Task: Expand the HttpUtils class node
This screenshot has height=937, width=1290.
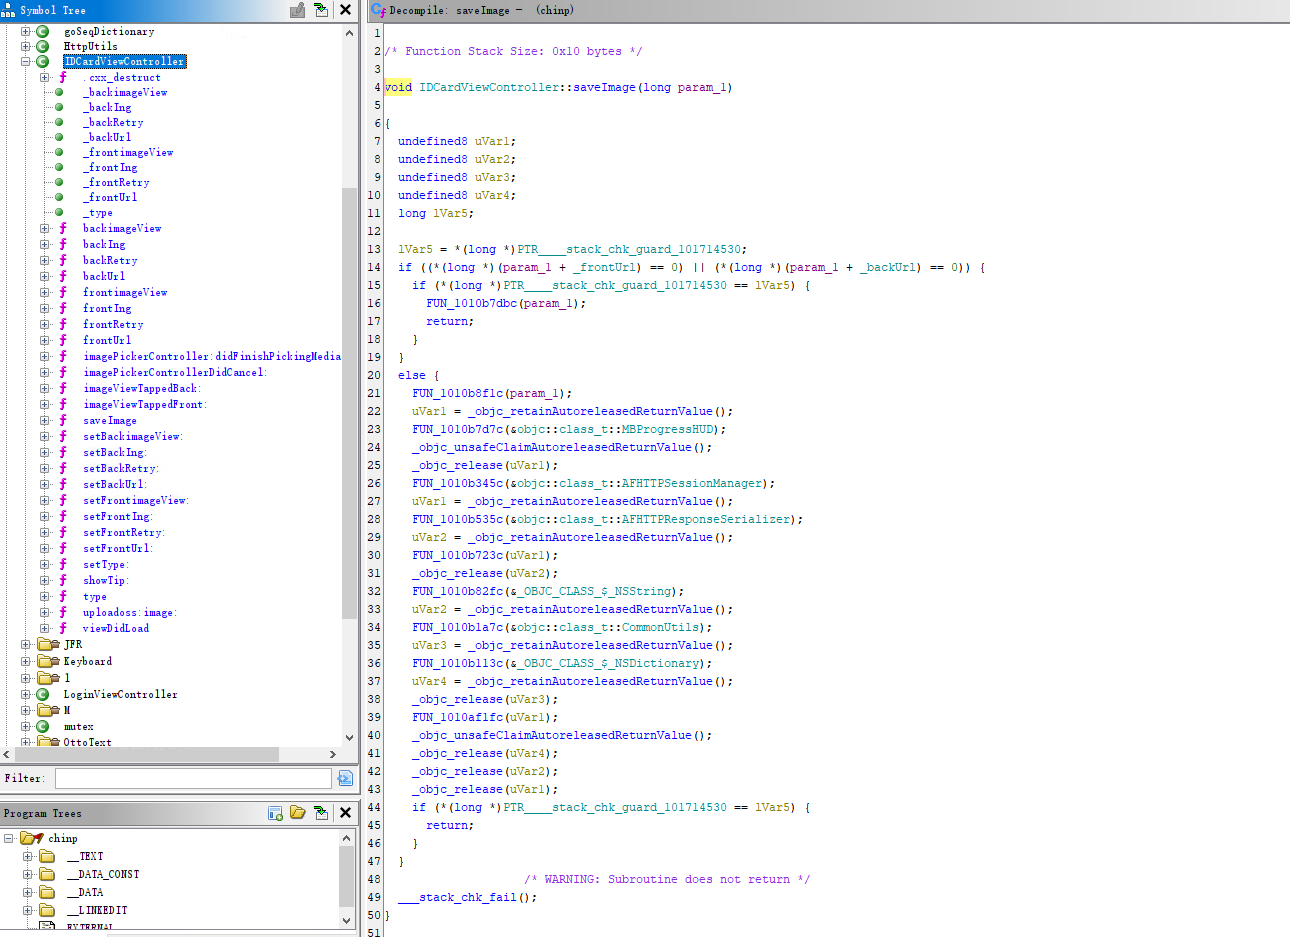Action: [x=26, y=46]
